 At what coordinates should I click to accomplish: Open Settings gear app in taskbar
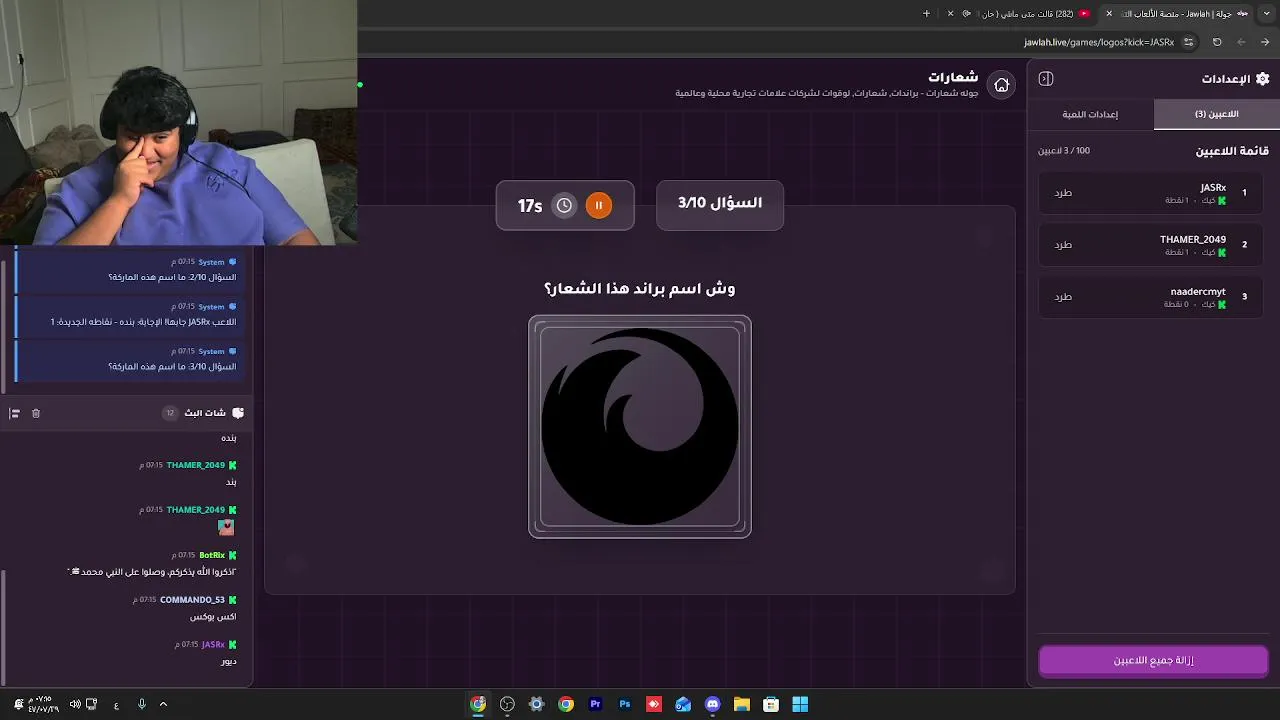536,704
